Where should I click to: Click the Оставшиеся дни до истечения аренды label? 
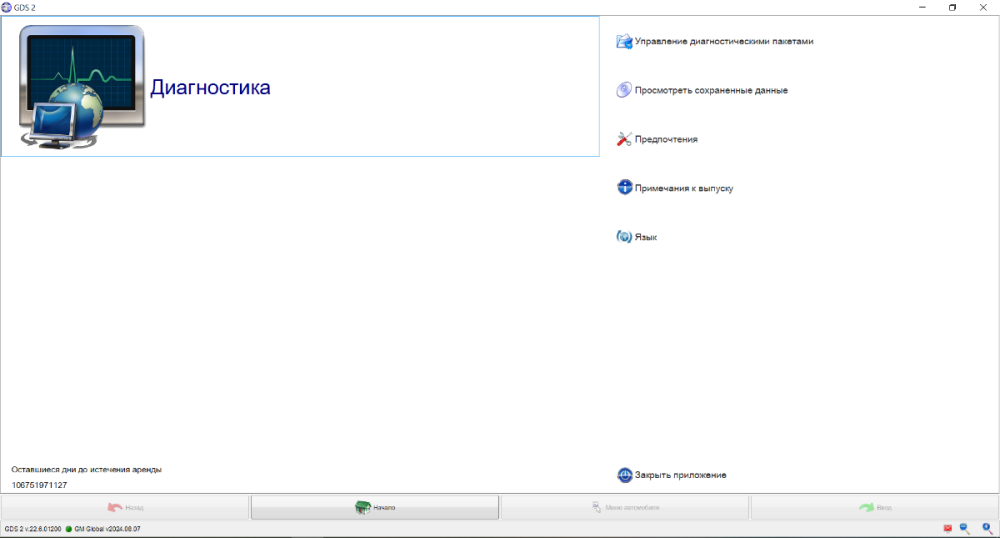click(86, 470)
